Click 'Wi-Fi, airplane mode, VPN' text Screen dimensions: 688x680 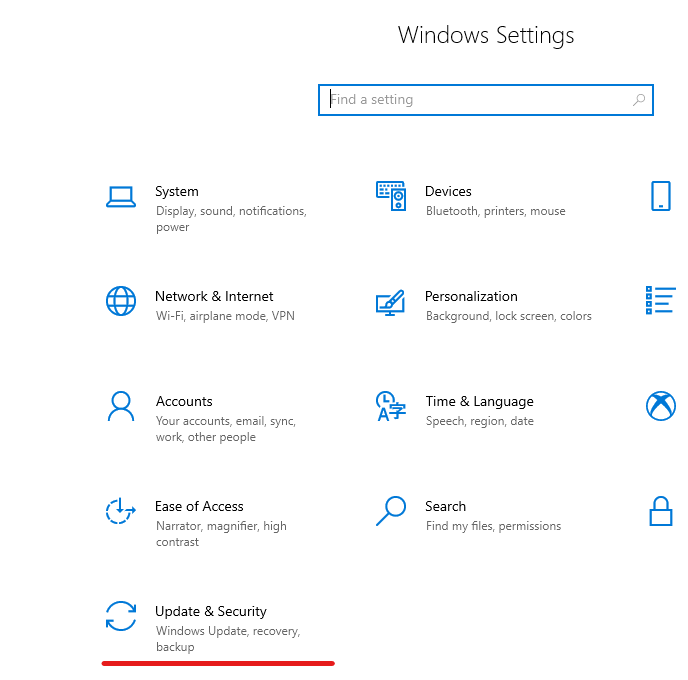[x=225, y=316]
